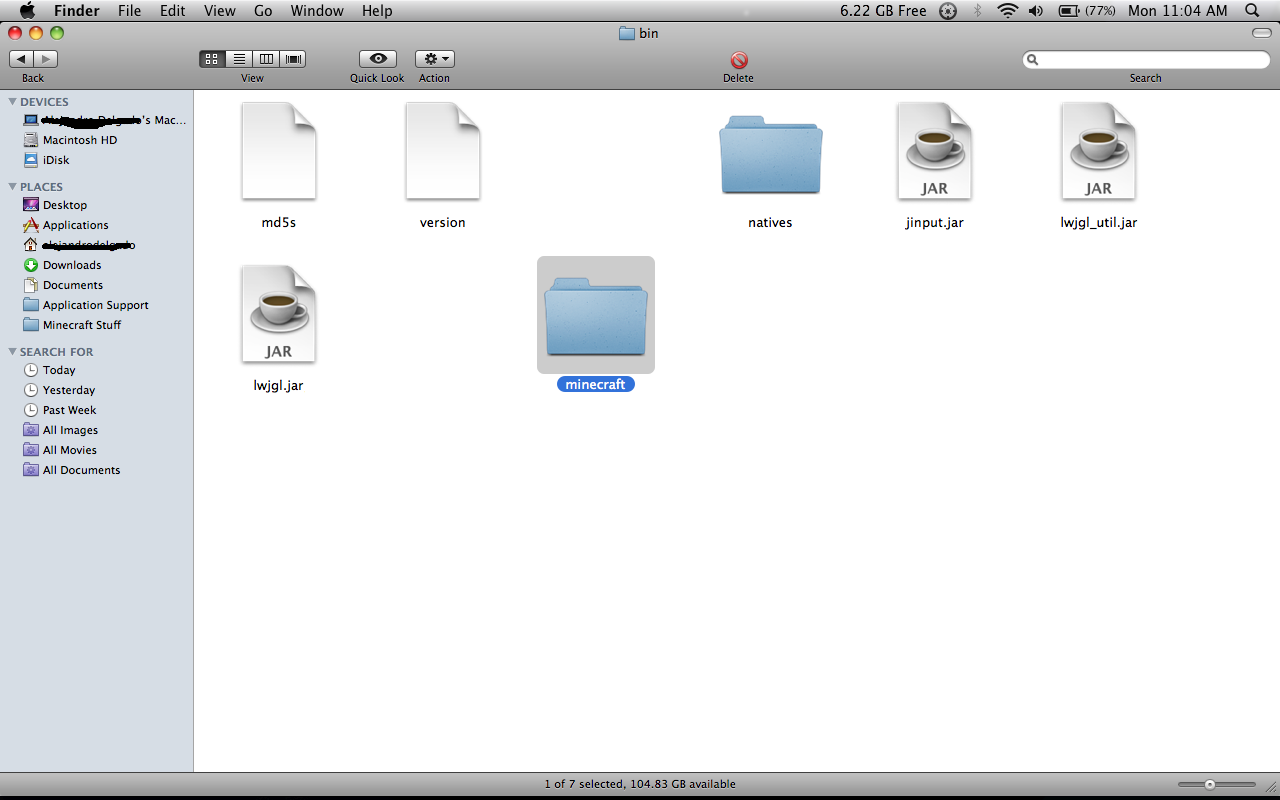
Task: Select the version file icon
Action: click(443, 151)
